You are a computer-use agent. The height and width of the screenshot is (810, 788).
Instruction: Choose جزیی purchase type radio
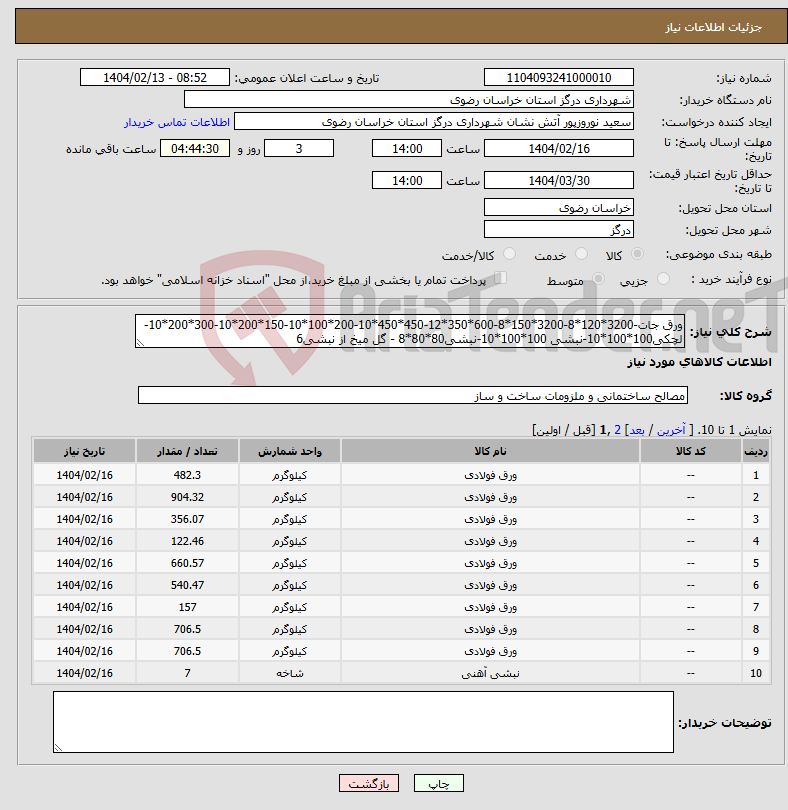point(663,279)
